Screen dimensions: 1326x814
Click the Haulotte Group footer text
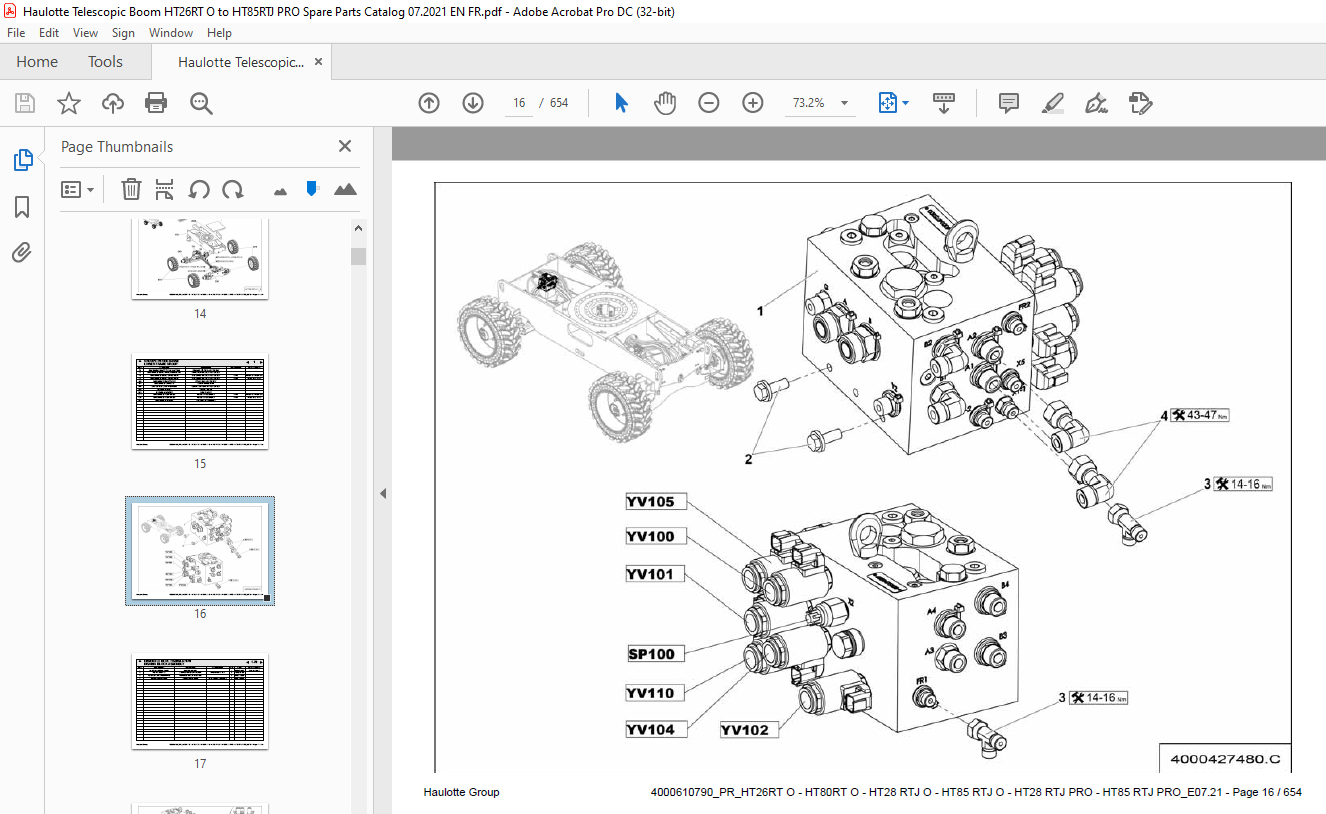click(x=461, y=792)
